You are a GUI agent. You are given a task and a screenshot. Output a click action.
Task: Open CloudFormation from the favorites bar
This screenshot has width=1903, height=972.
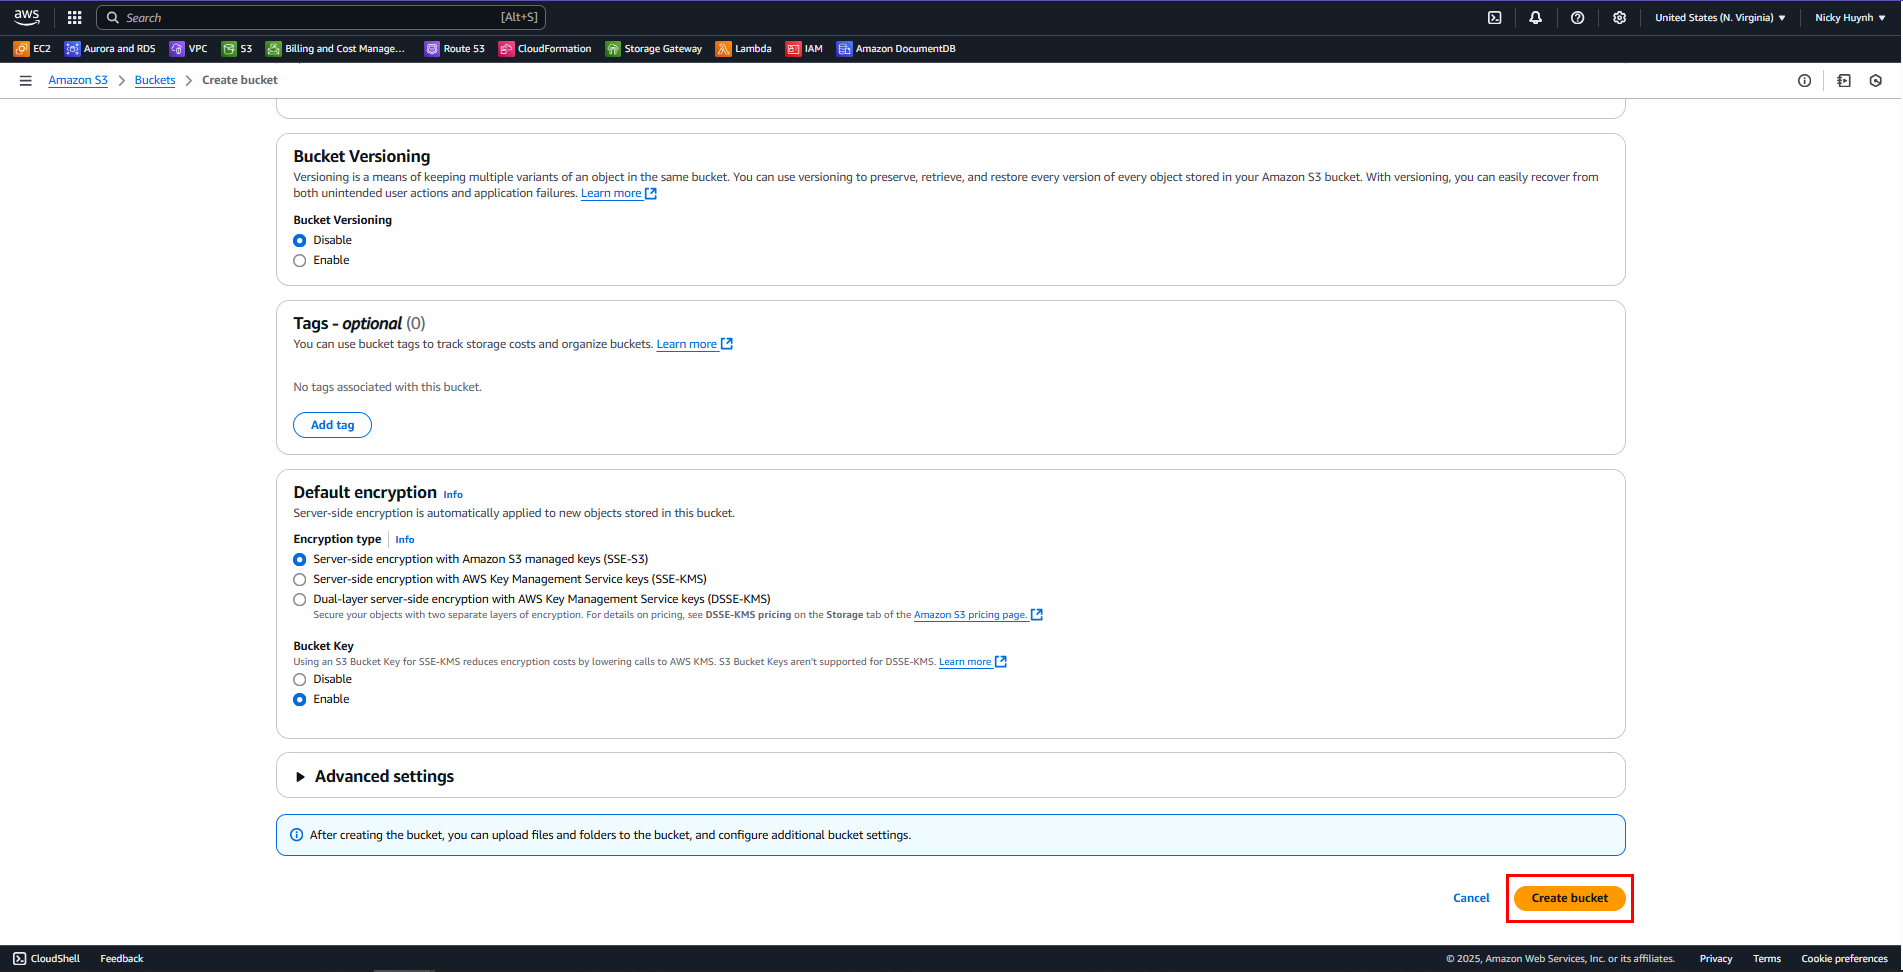coord(545,49)
